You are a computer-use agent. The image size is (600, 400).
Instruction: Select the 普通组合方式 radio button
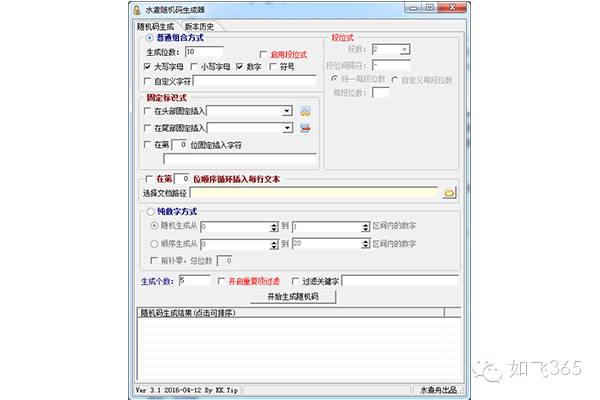[149, 38]
